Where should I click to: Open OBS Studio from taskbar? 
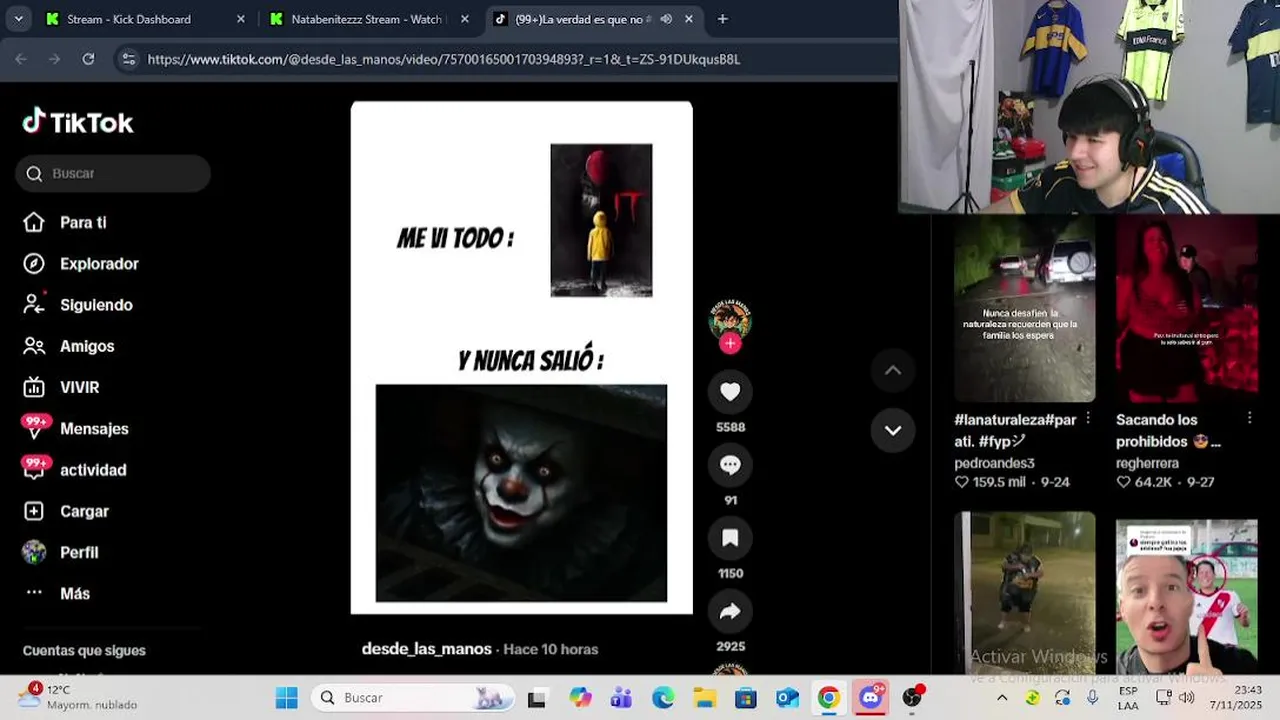tap(912, 697)
